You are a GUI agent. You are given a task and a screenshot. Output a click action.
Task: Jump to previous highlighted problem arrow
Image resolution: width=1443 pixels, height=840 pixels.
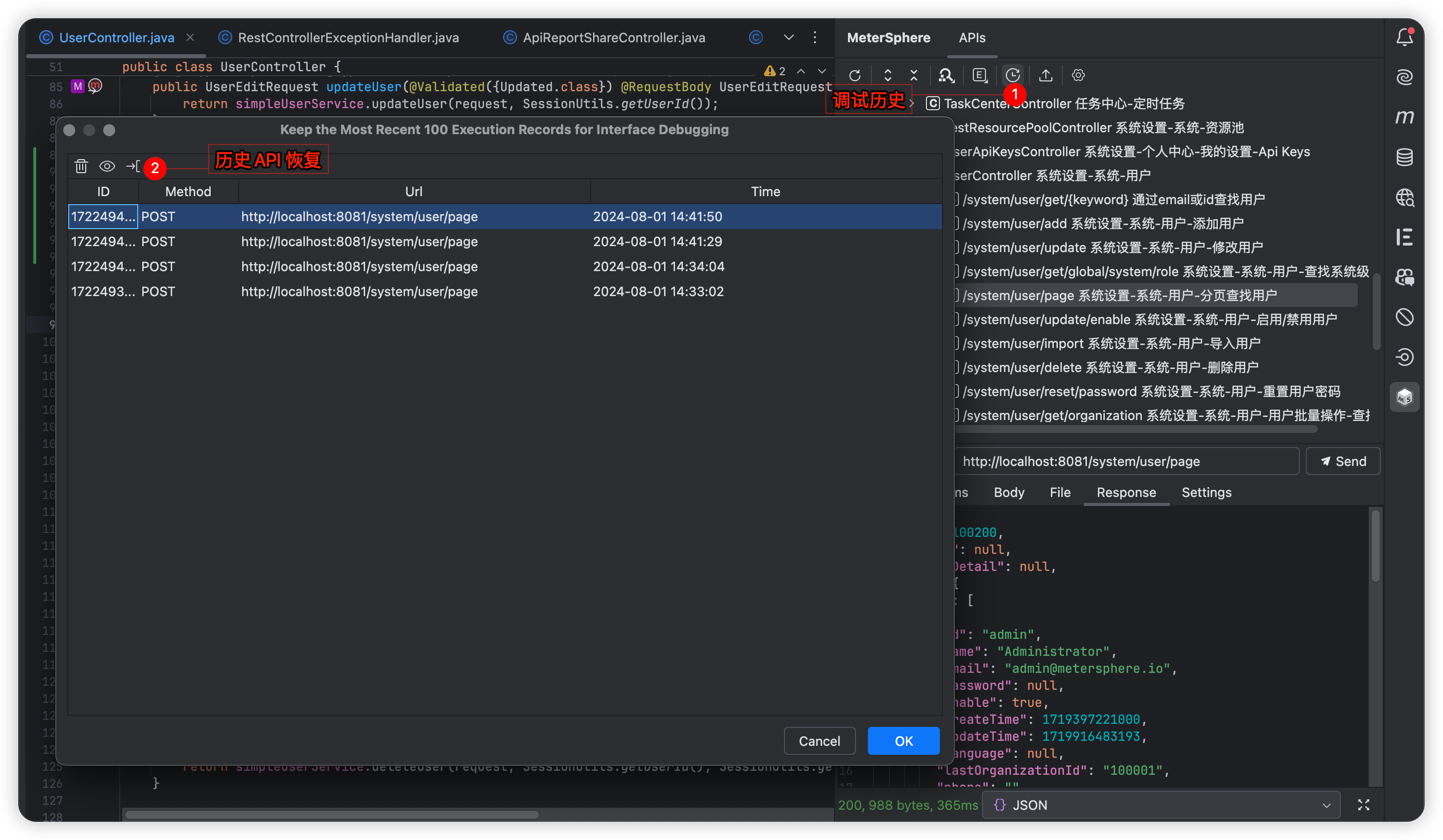point(801,71)
